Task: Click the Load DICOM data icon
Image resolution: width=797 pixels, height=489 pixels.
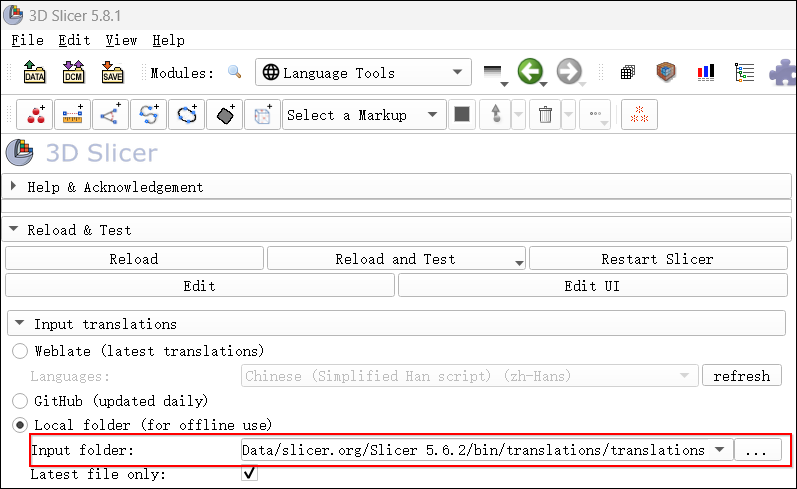Action: (73, 72)
